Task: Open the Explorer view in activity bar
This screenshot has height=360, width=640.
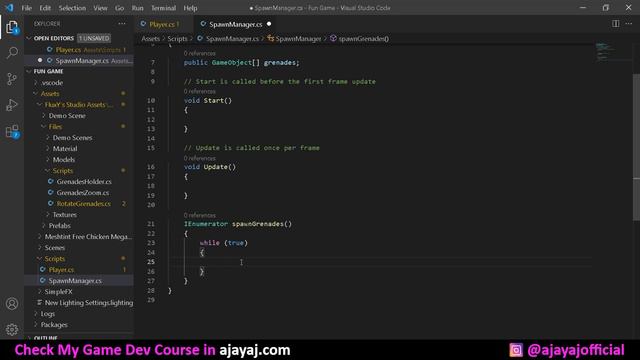Action: (12, 27)
